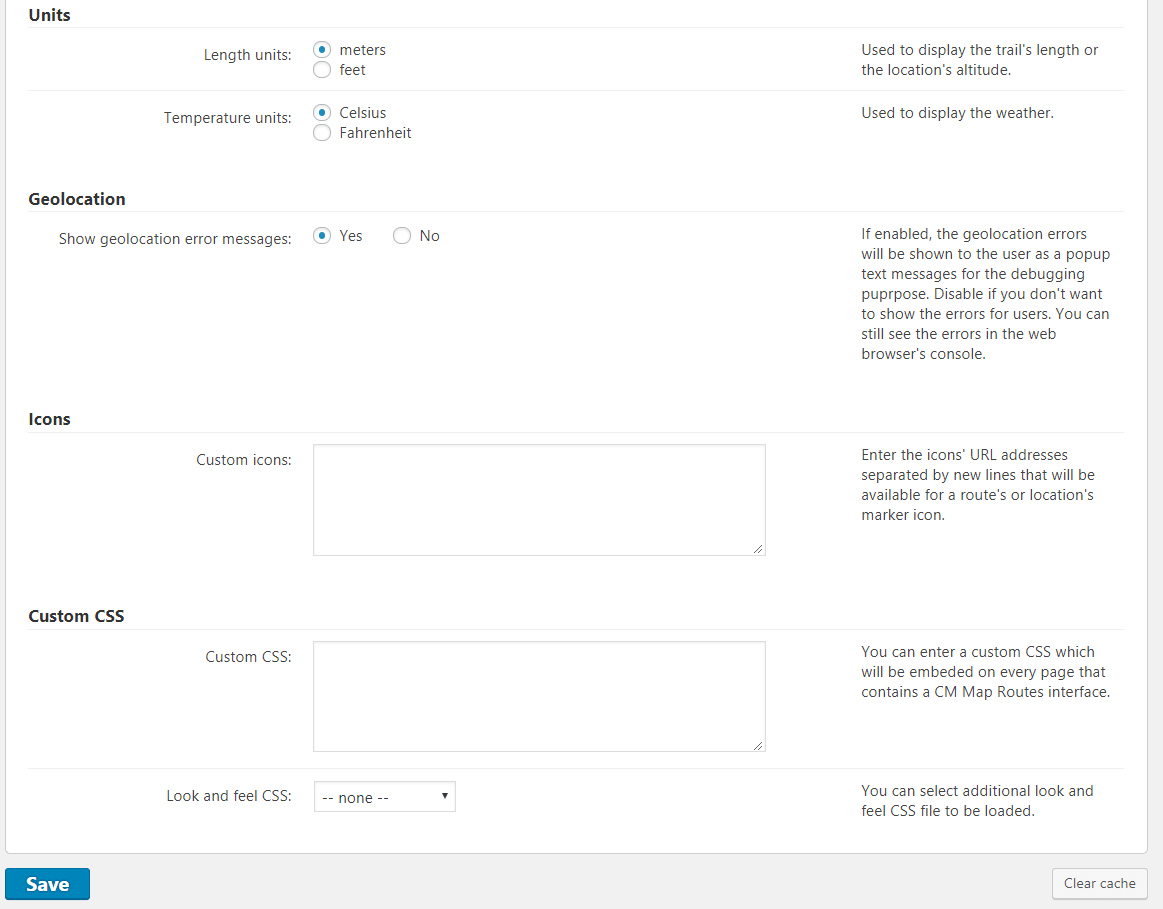Disable geolocation error messages with No
Screen dimensions: 1163x909
pyautogui.click(x=402, y=236)
